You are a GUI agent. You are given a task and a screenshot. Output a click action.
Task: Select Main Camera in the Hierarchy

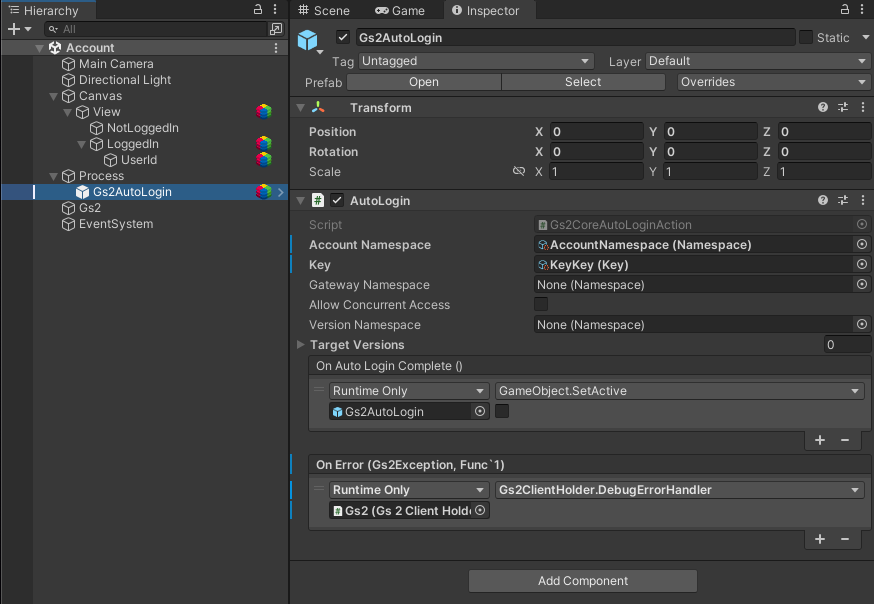tap(116, 64)
